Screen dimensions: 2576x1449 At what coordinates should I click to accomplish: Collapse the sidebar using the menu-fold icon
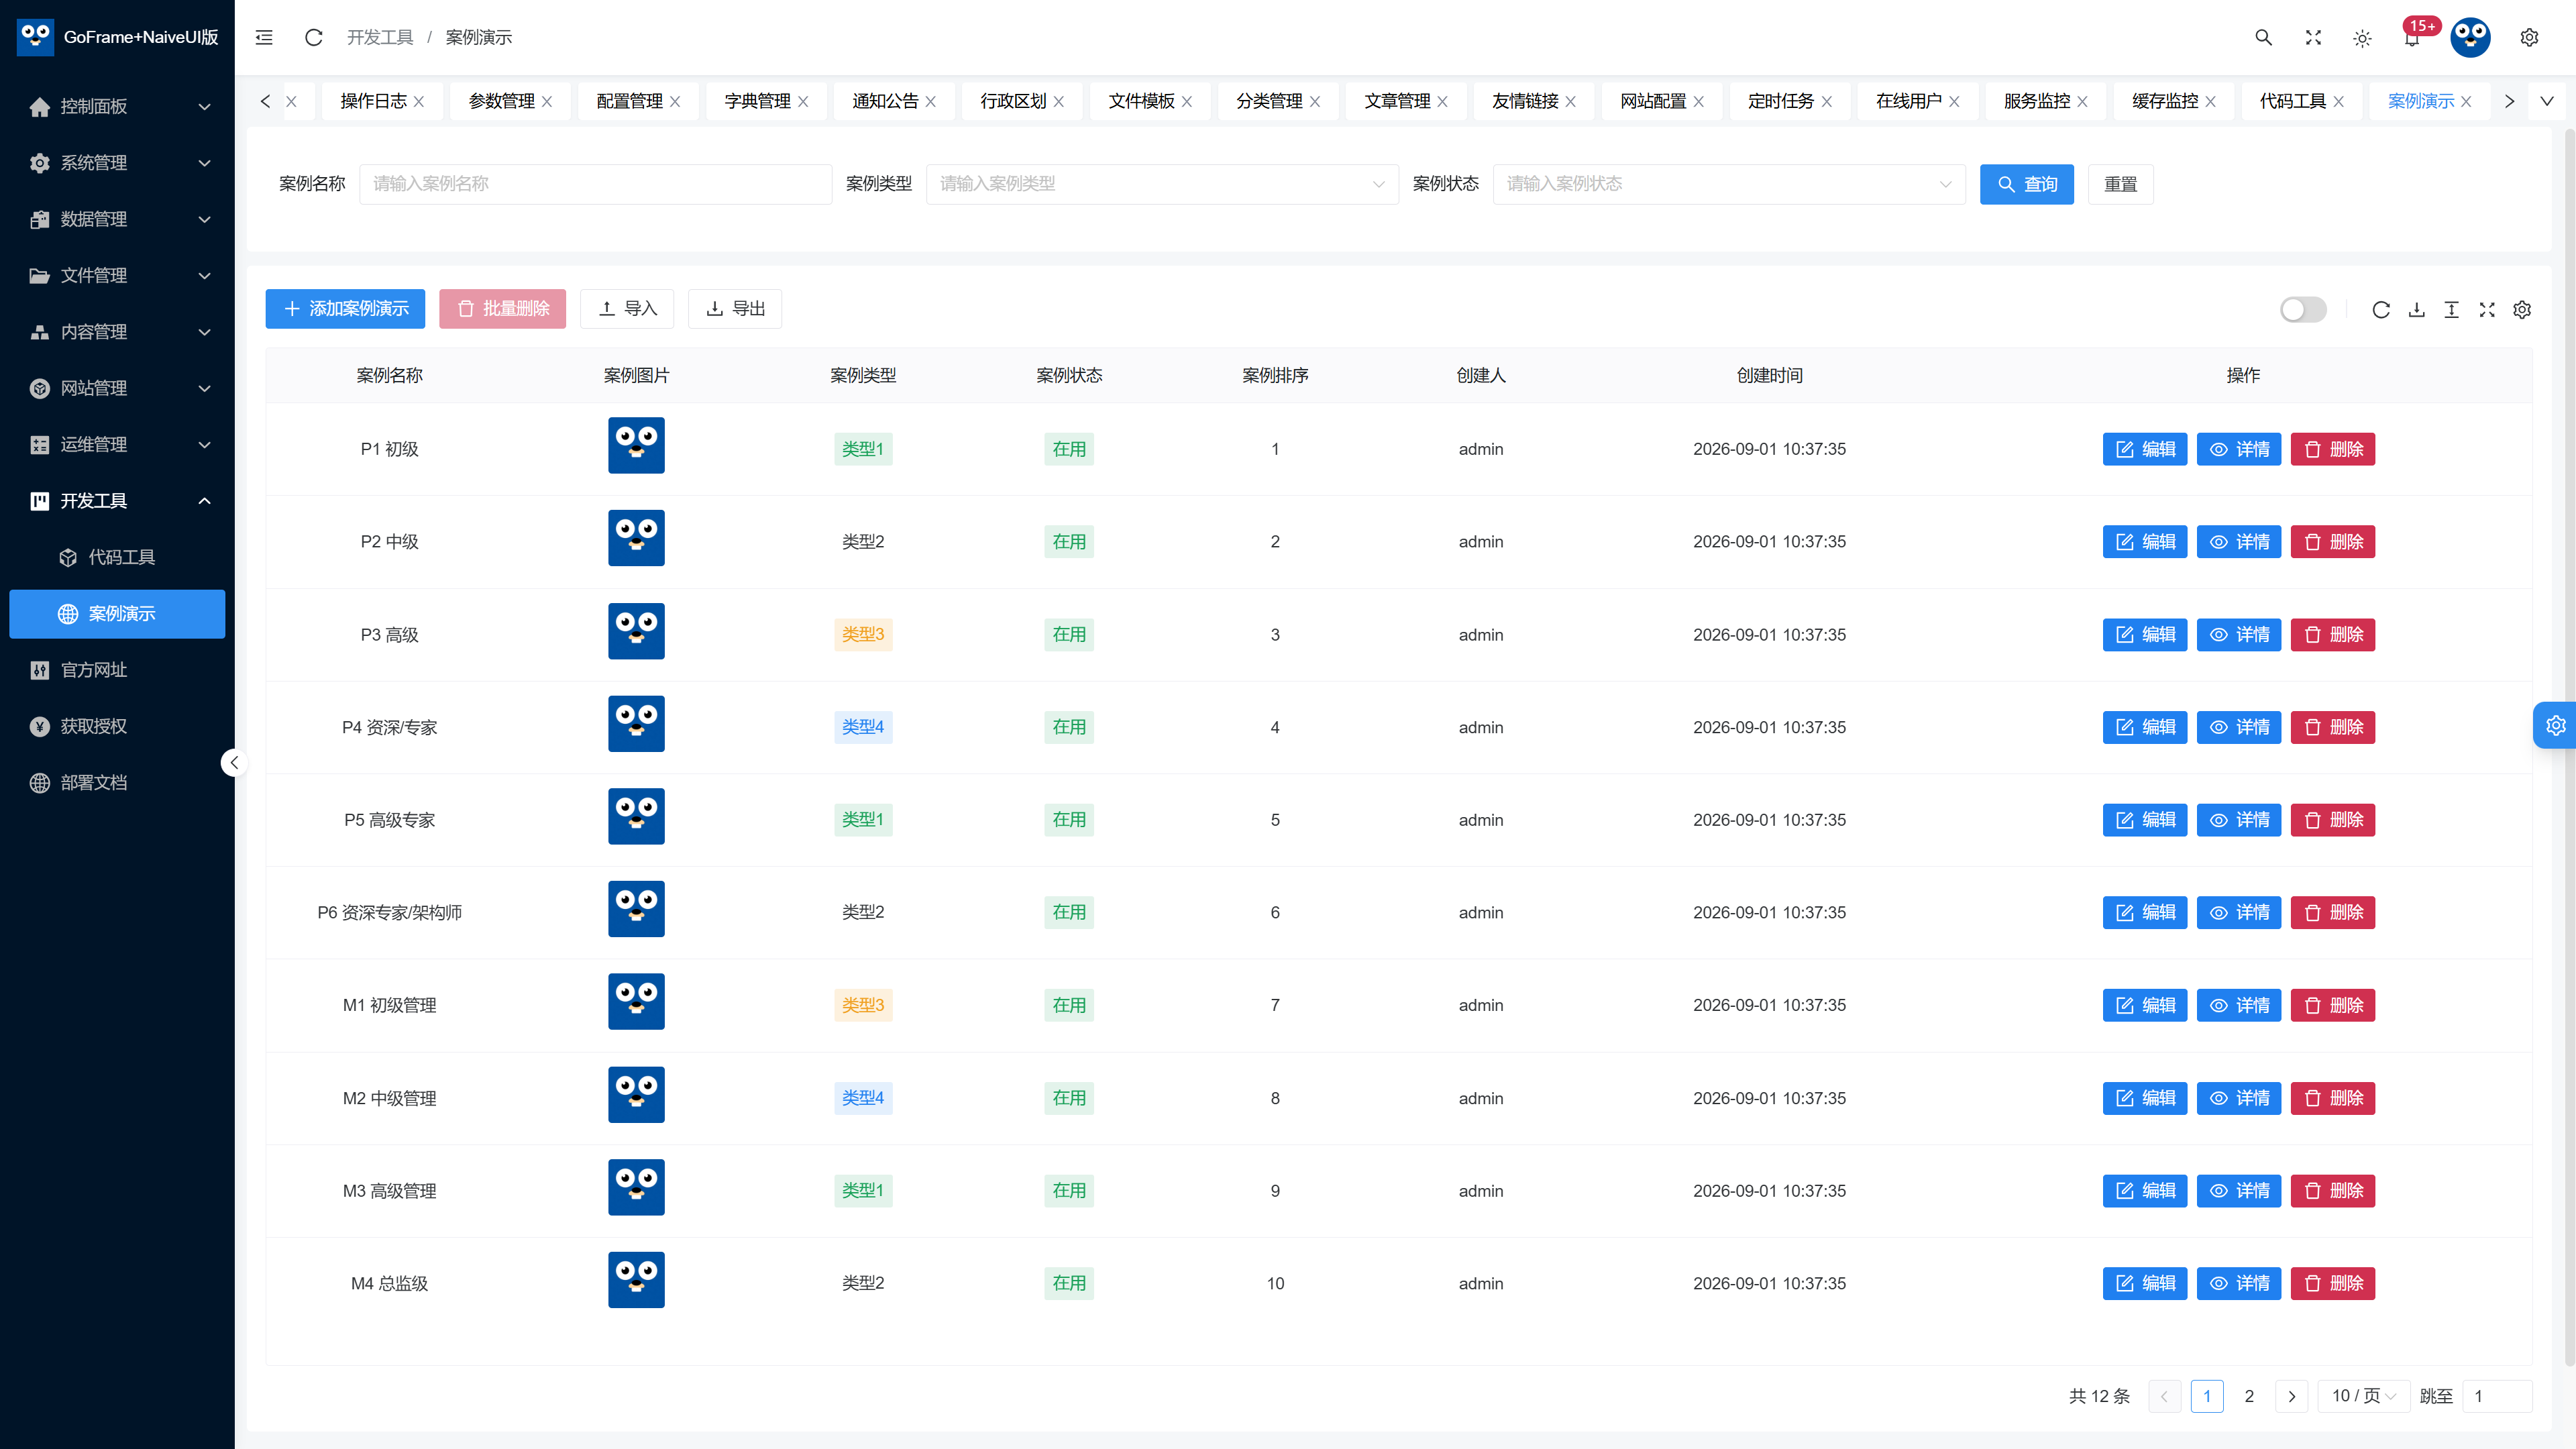[x=264, y=37]
